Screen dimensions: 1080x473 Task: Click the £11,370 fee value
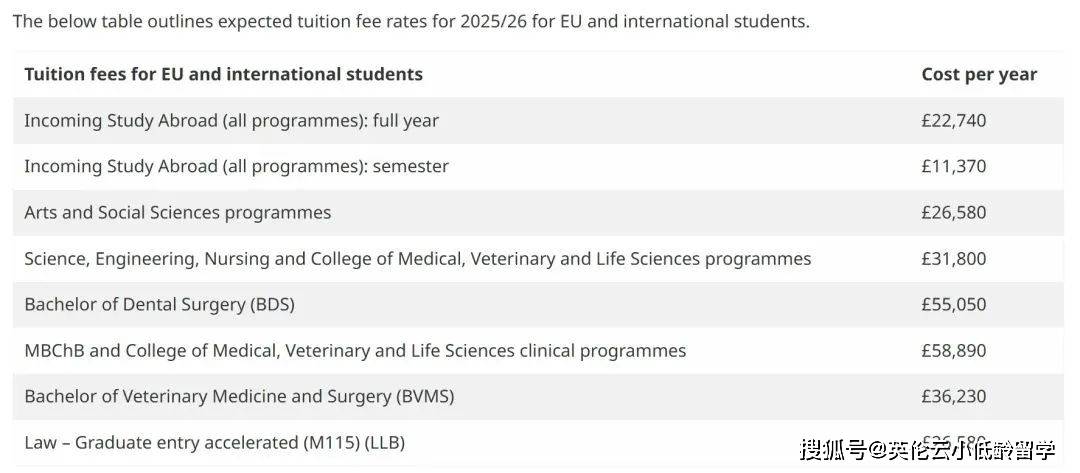[954, 167]
